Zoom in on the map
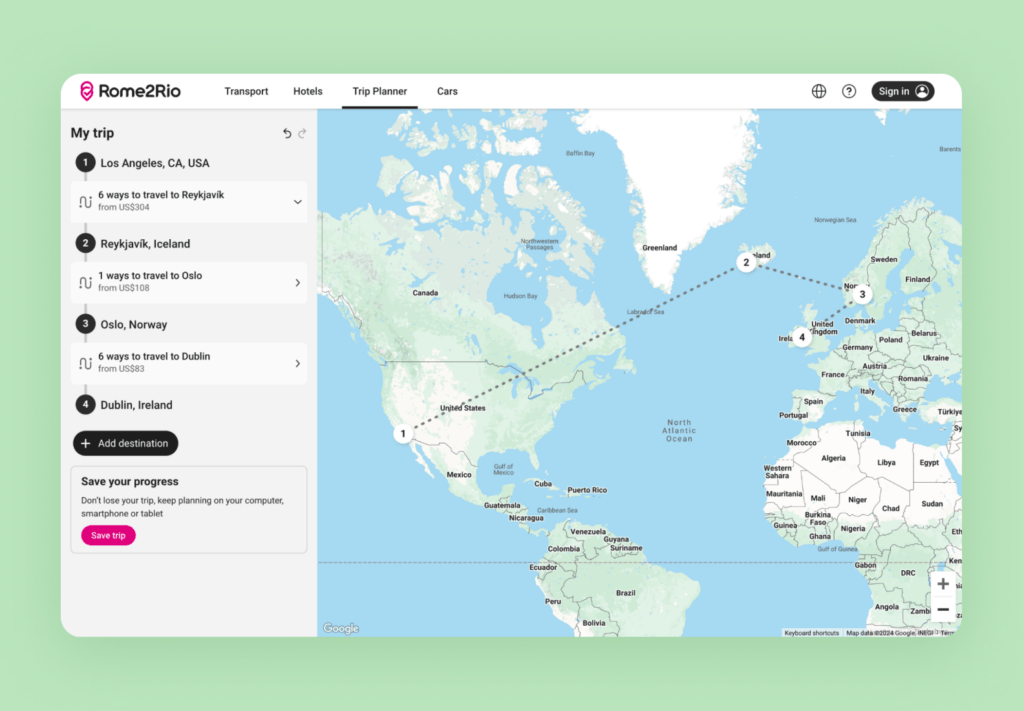The image size is (1024, 711). pos(943,584)
